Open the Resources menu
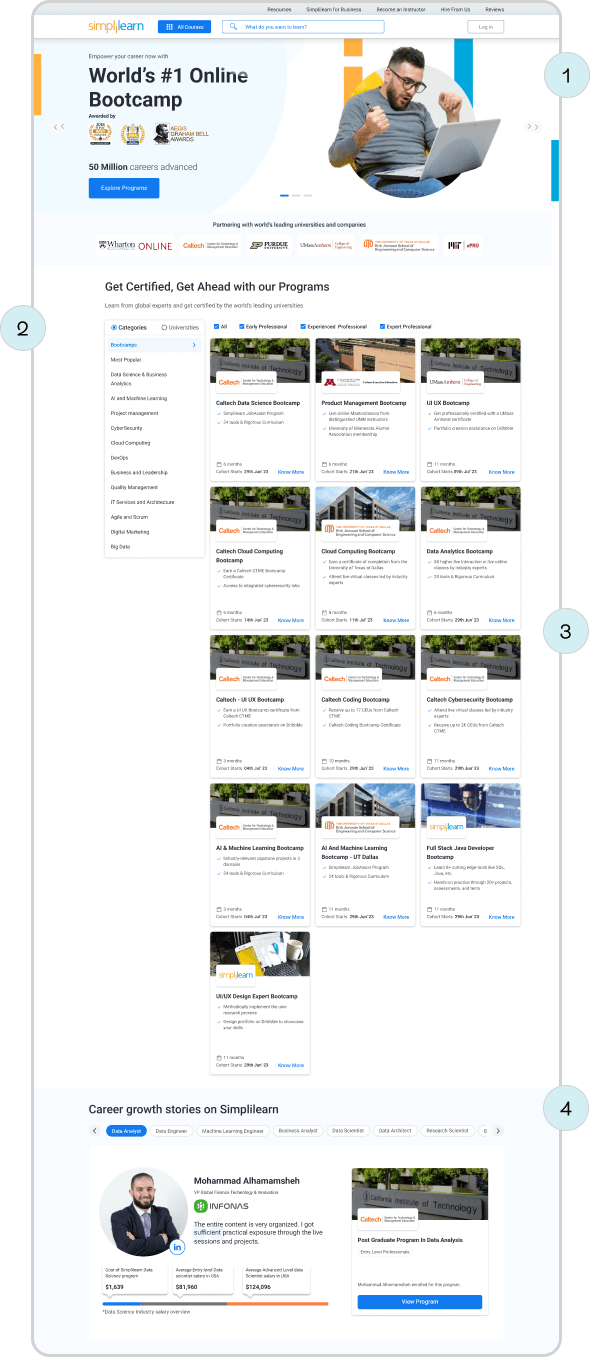 click(279, 8)
